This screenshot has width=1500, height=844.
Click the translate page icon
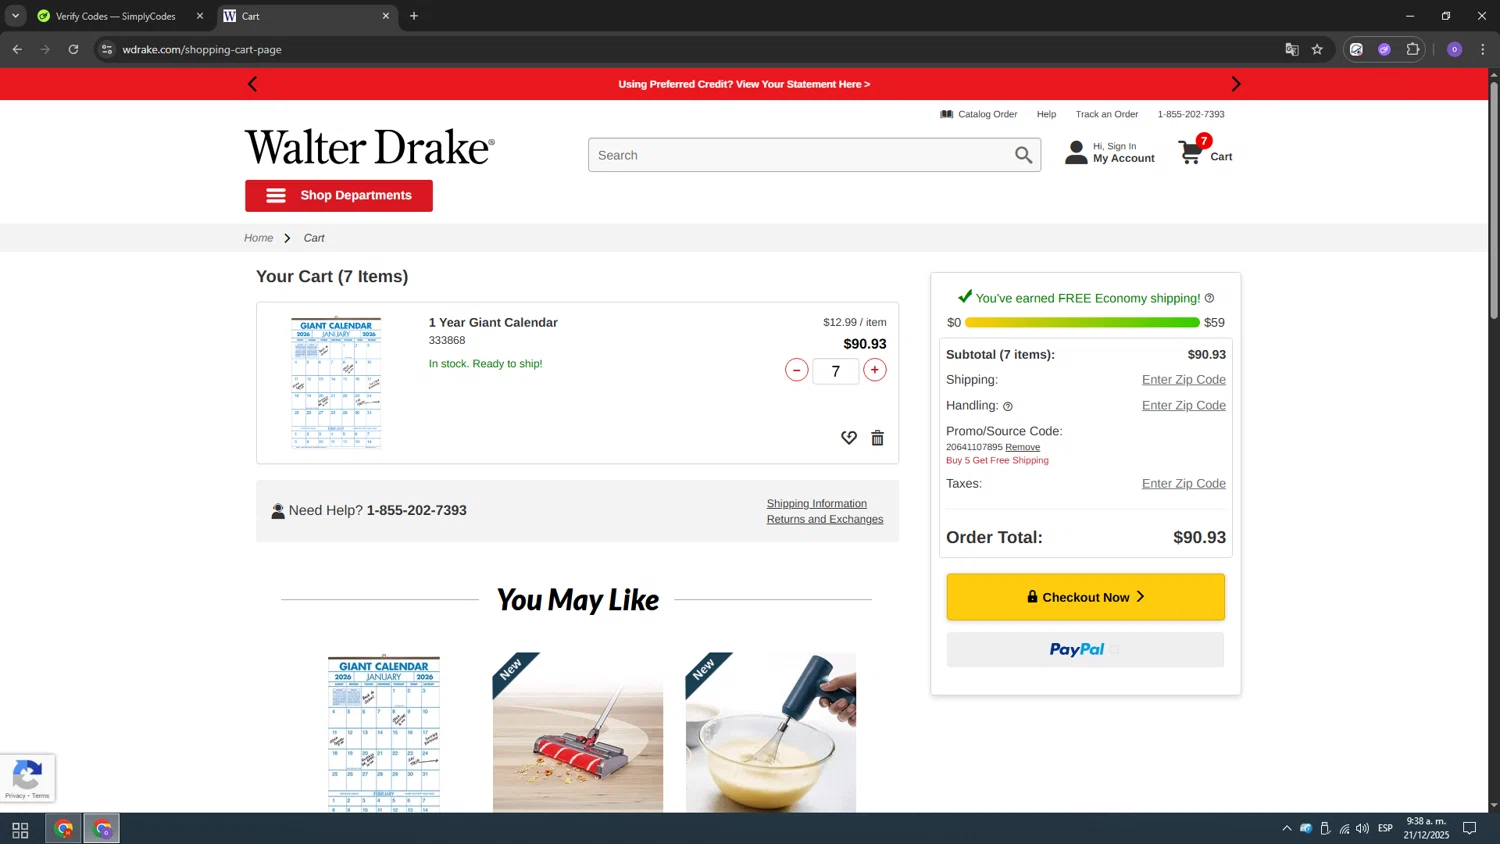point(1292,49)
